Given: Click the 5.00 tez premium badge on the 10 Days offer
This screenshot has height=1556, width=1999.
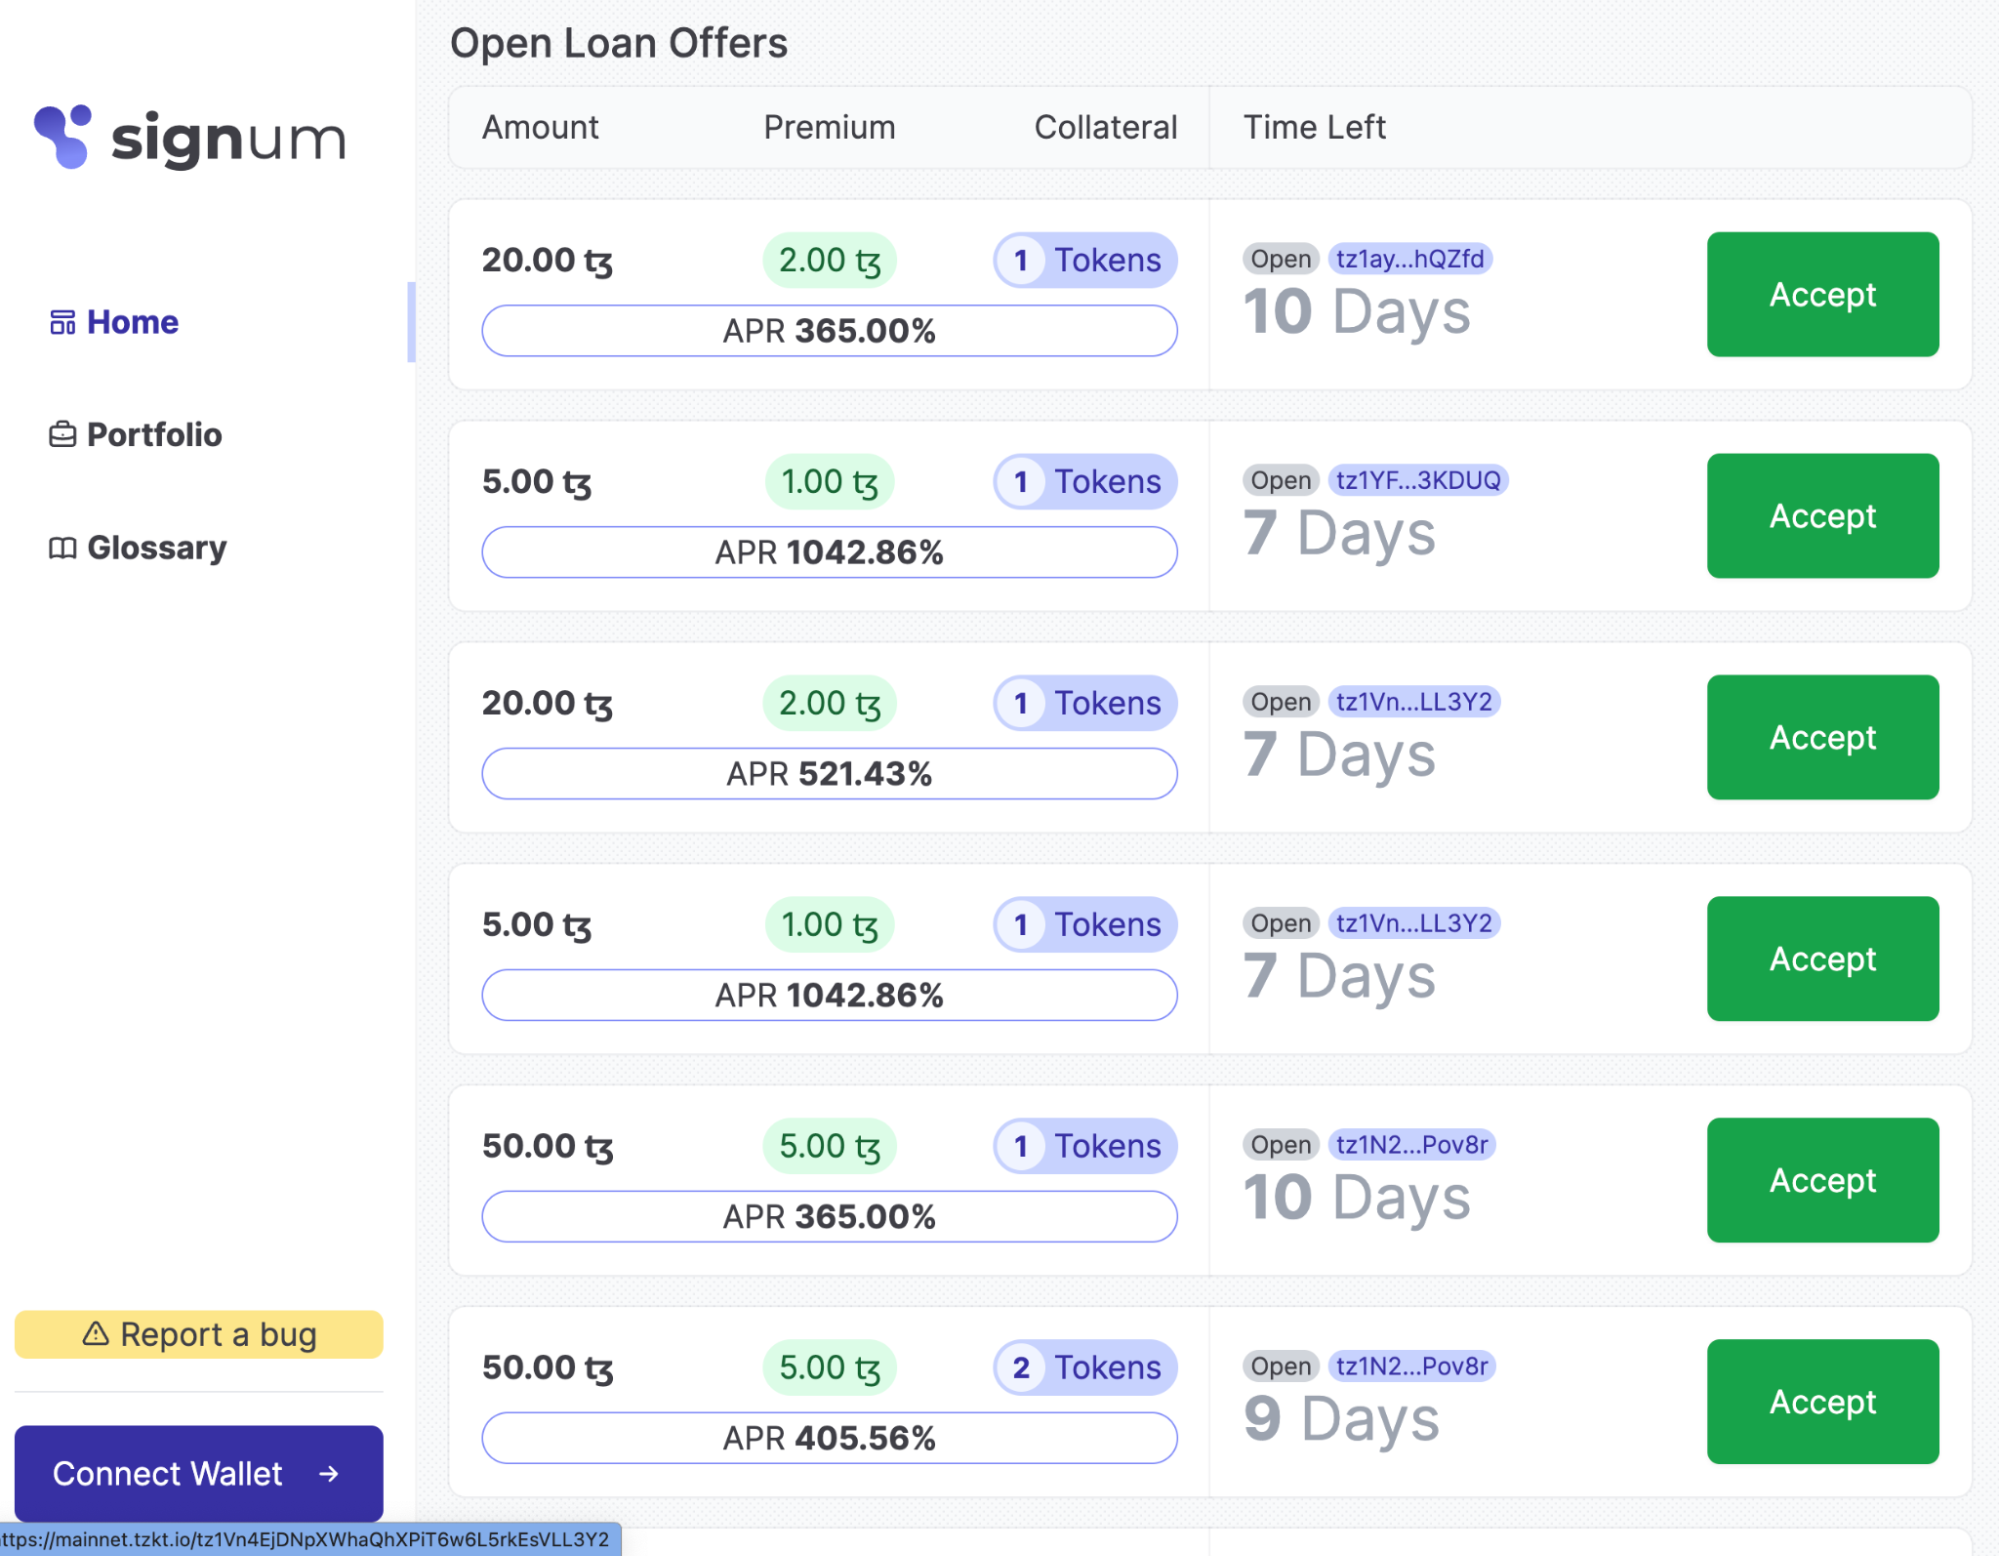Looking at the screenshot, I should pos(829,1146).
